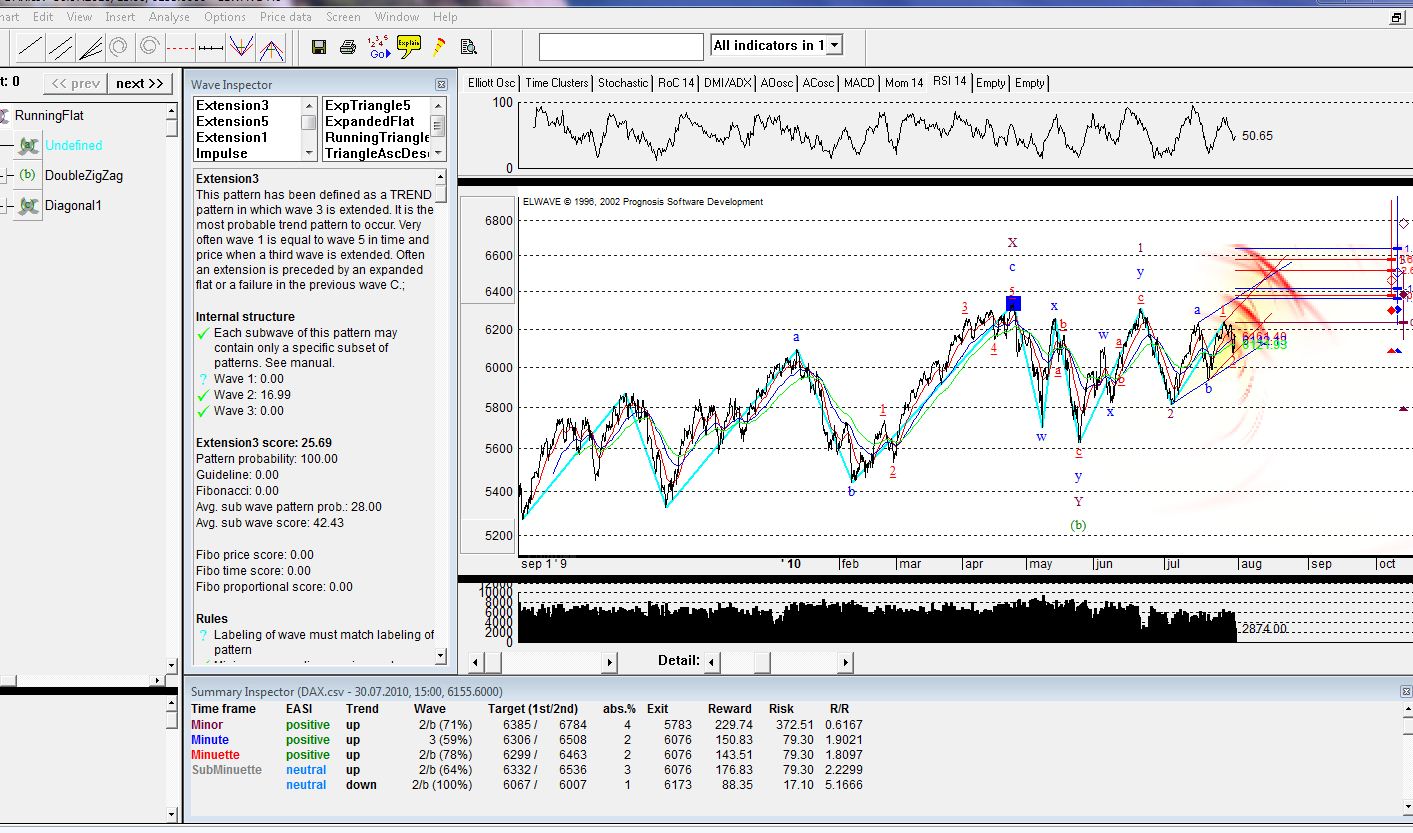Switch to the Time Clusters tab

point(557,83)
